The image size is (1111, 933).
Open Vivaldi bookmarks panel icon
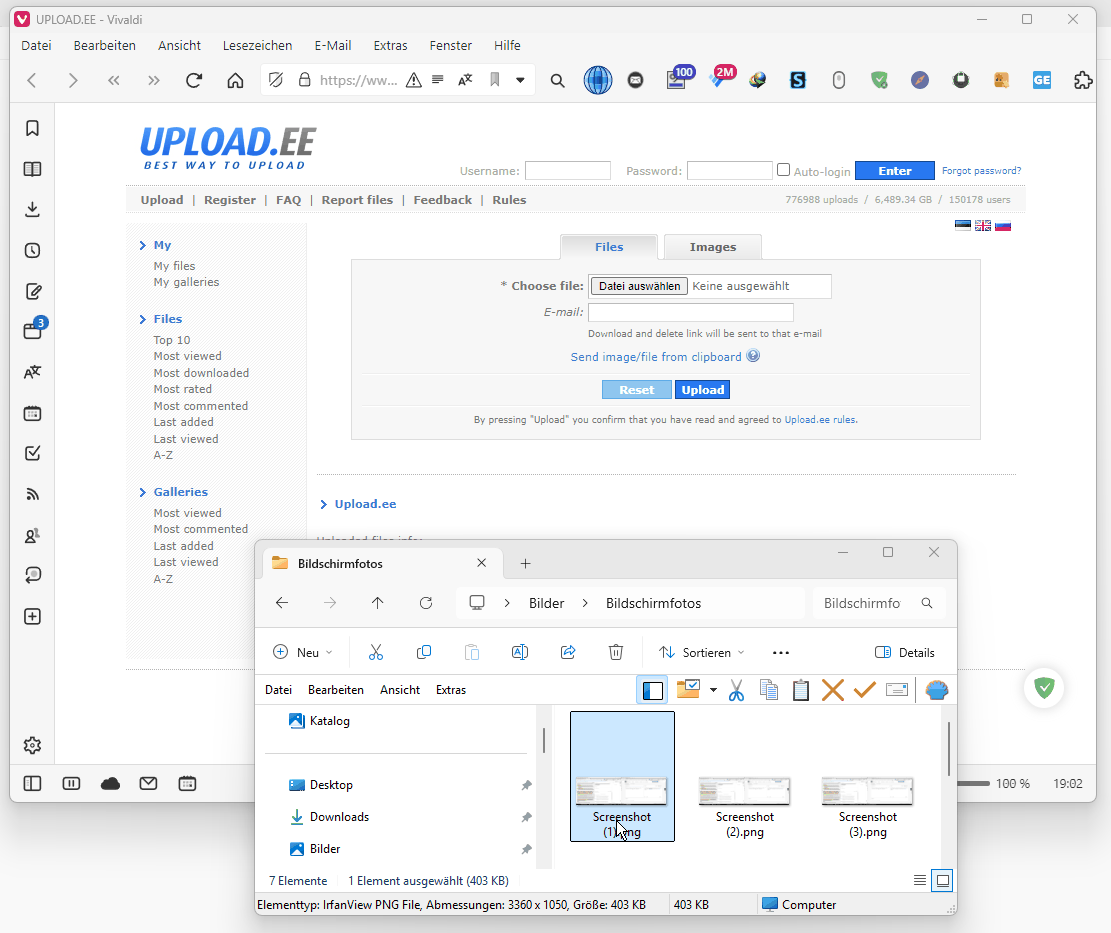[x=32, y=128]
